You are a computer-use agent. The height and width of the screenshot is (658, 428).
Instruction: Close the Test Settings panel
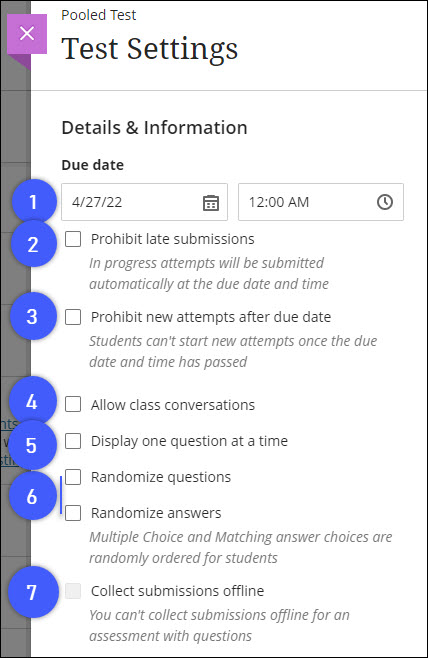27,34
